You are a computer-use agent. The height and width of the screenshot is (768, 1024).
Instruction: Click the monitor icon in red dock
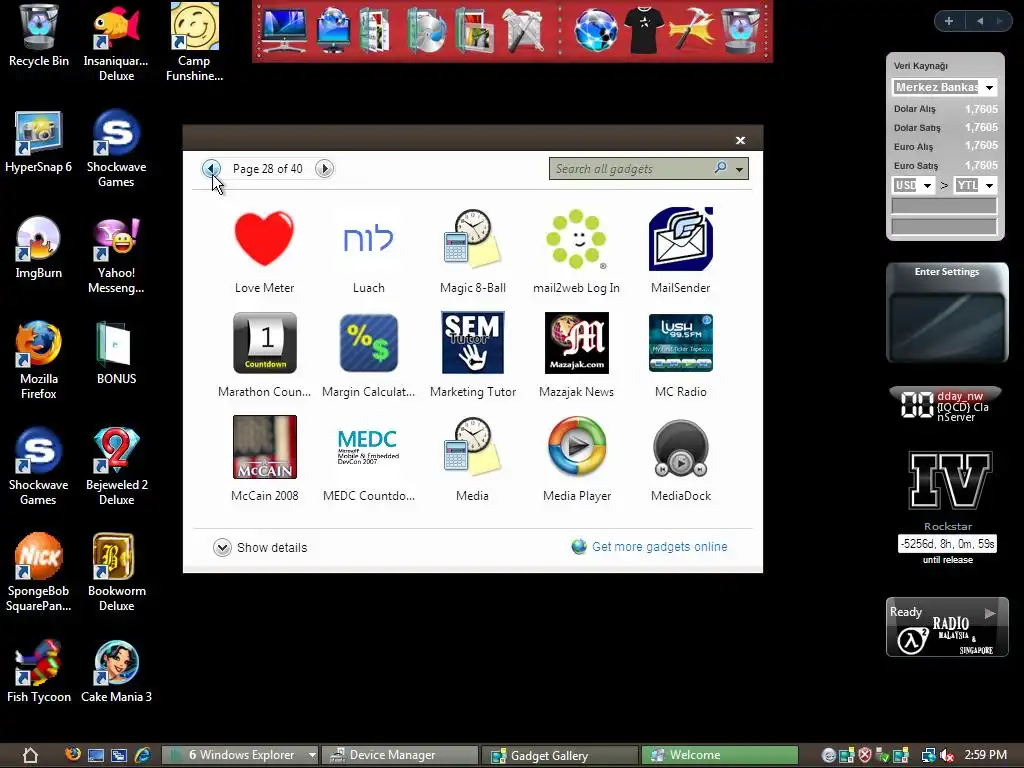tap(283, 29)
